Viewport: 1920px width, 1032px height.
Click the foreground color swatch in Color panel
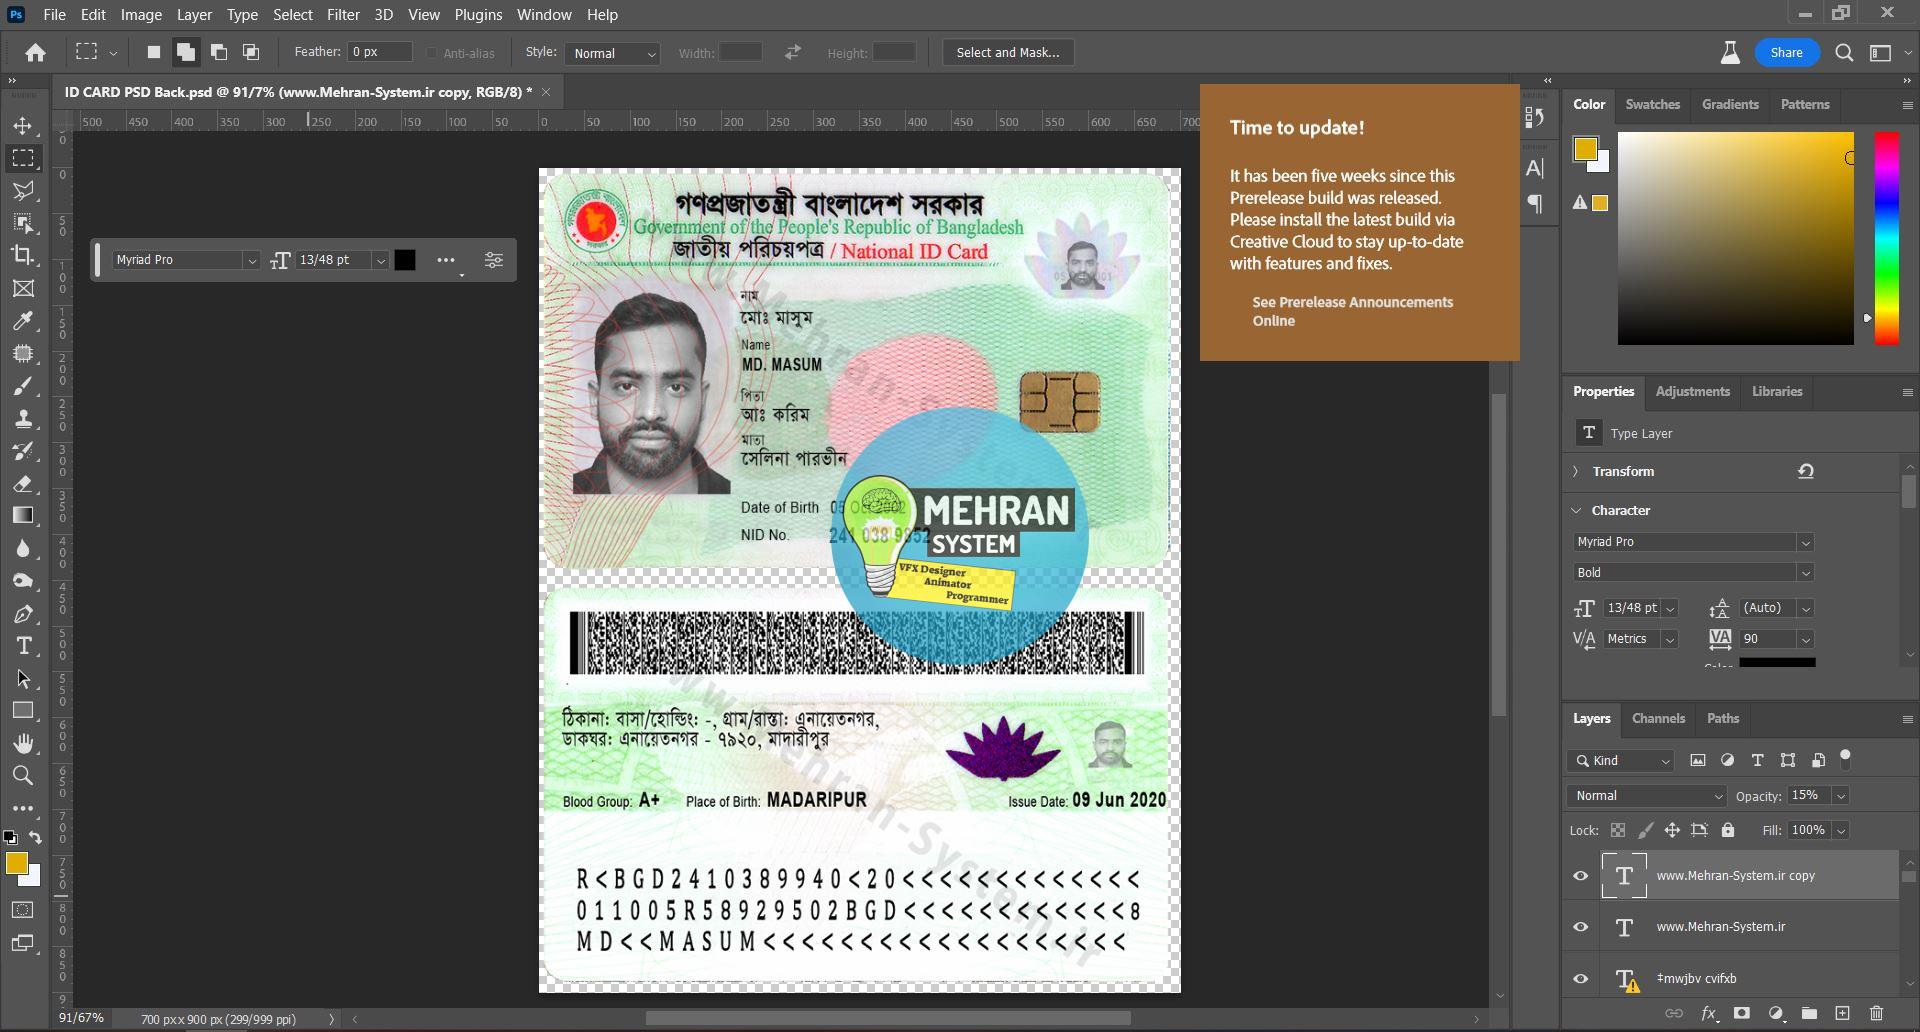1585,149
